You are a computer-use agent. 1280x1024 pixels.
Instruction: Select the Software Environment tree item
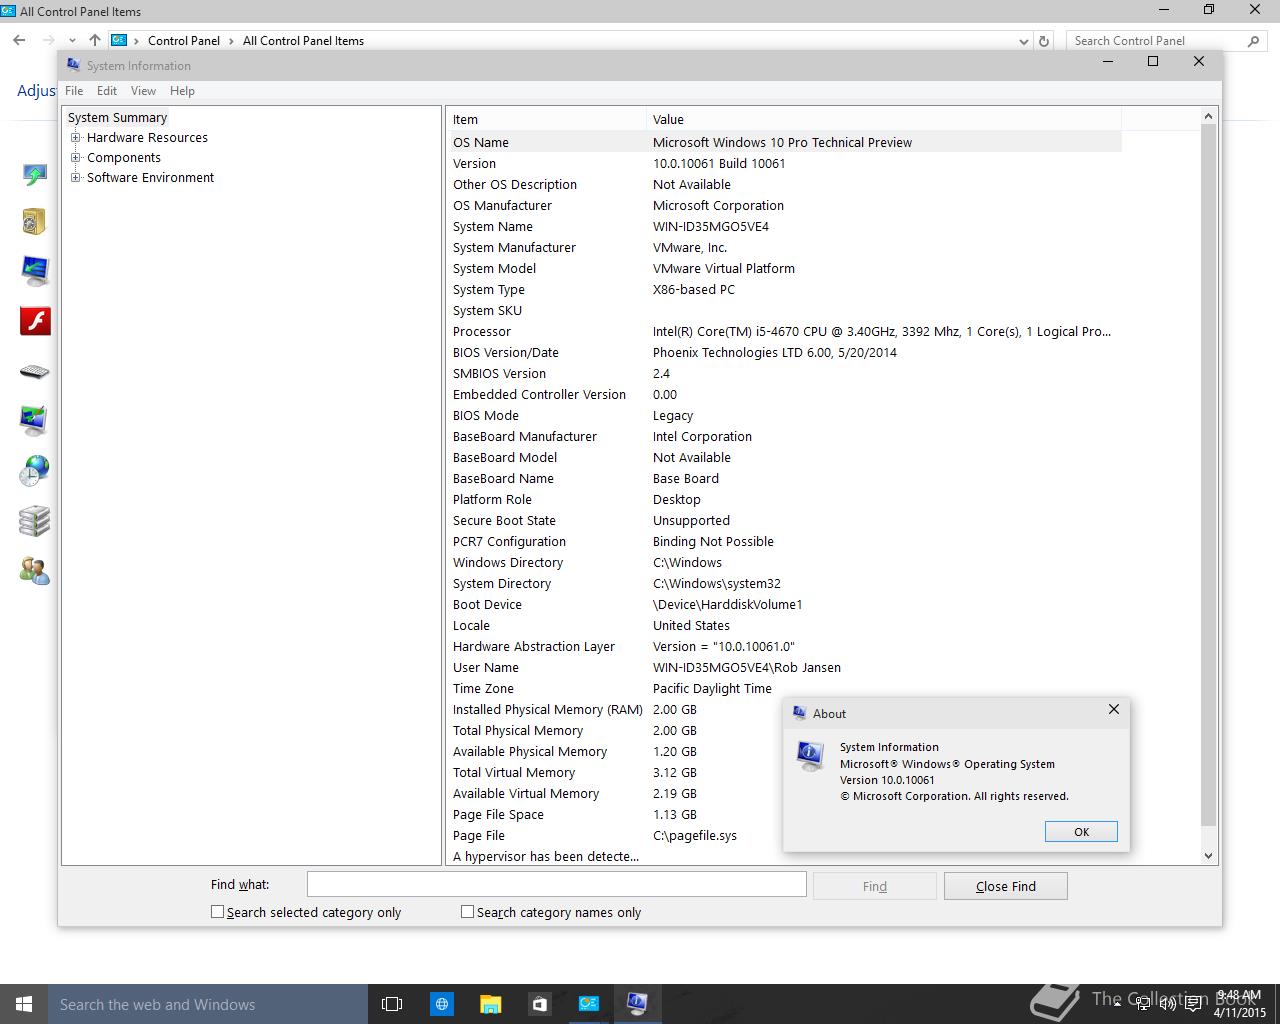tap(150, 178)
